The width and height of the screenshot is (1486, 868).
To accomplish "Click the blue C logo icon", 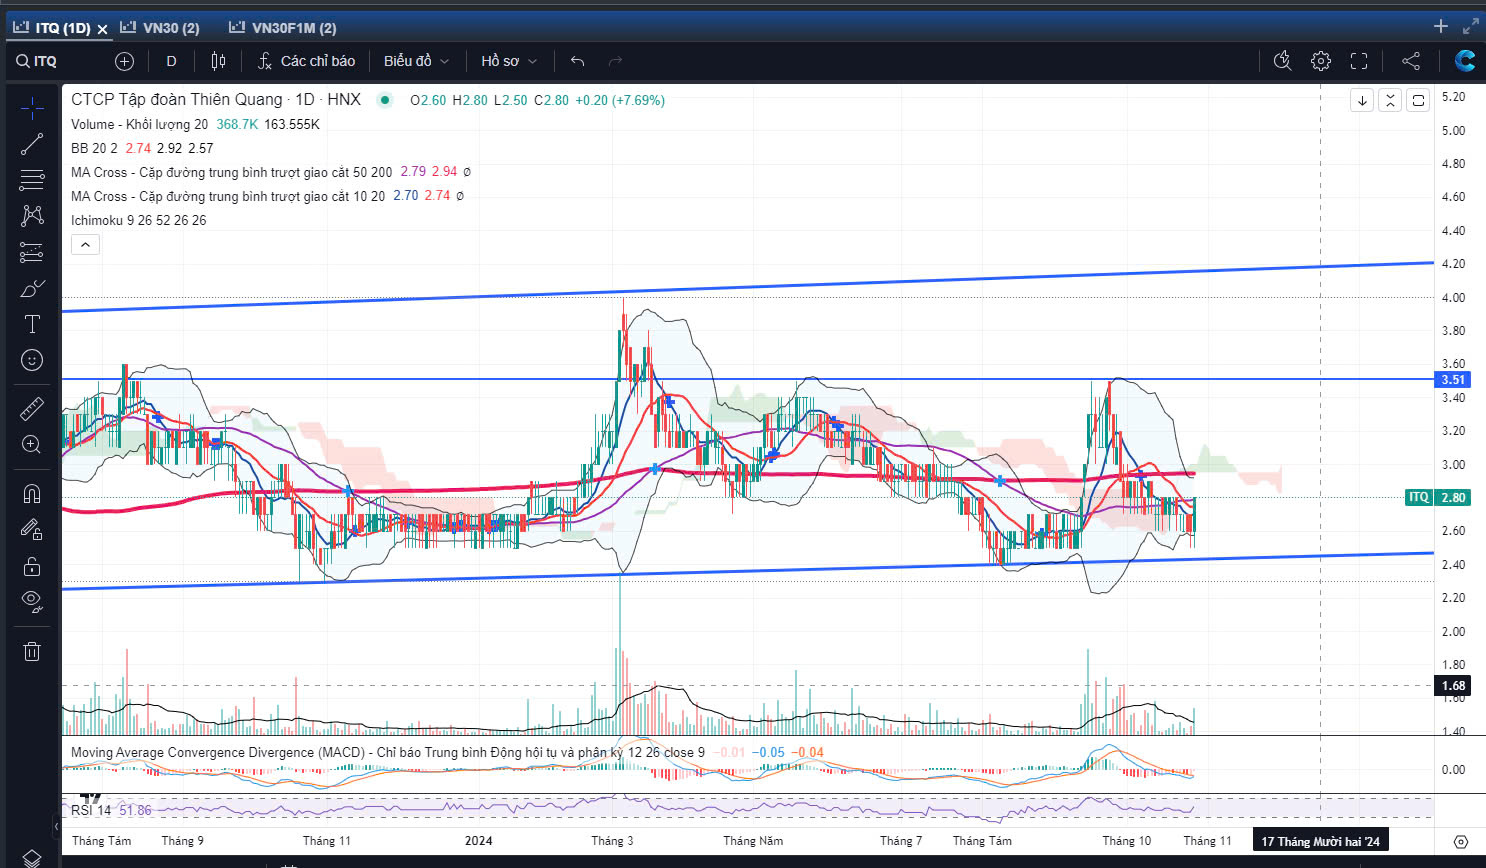I will coord(1465,61).
